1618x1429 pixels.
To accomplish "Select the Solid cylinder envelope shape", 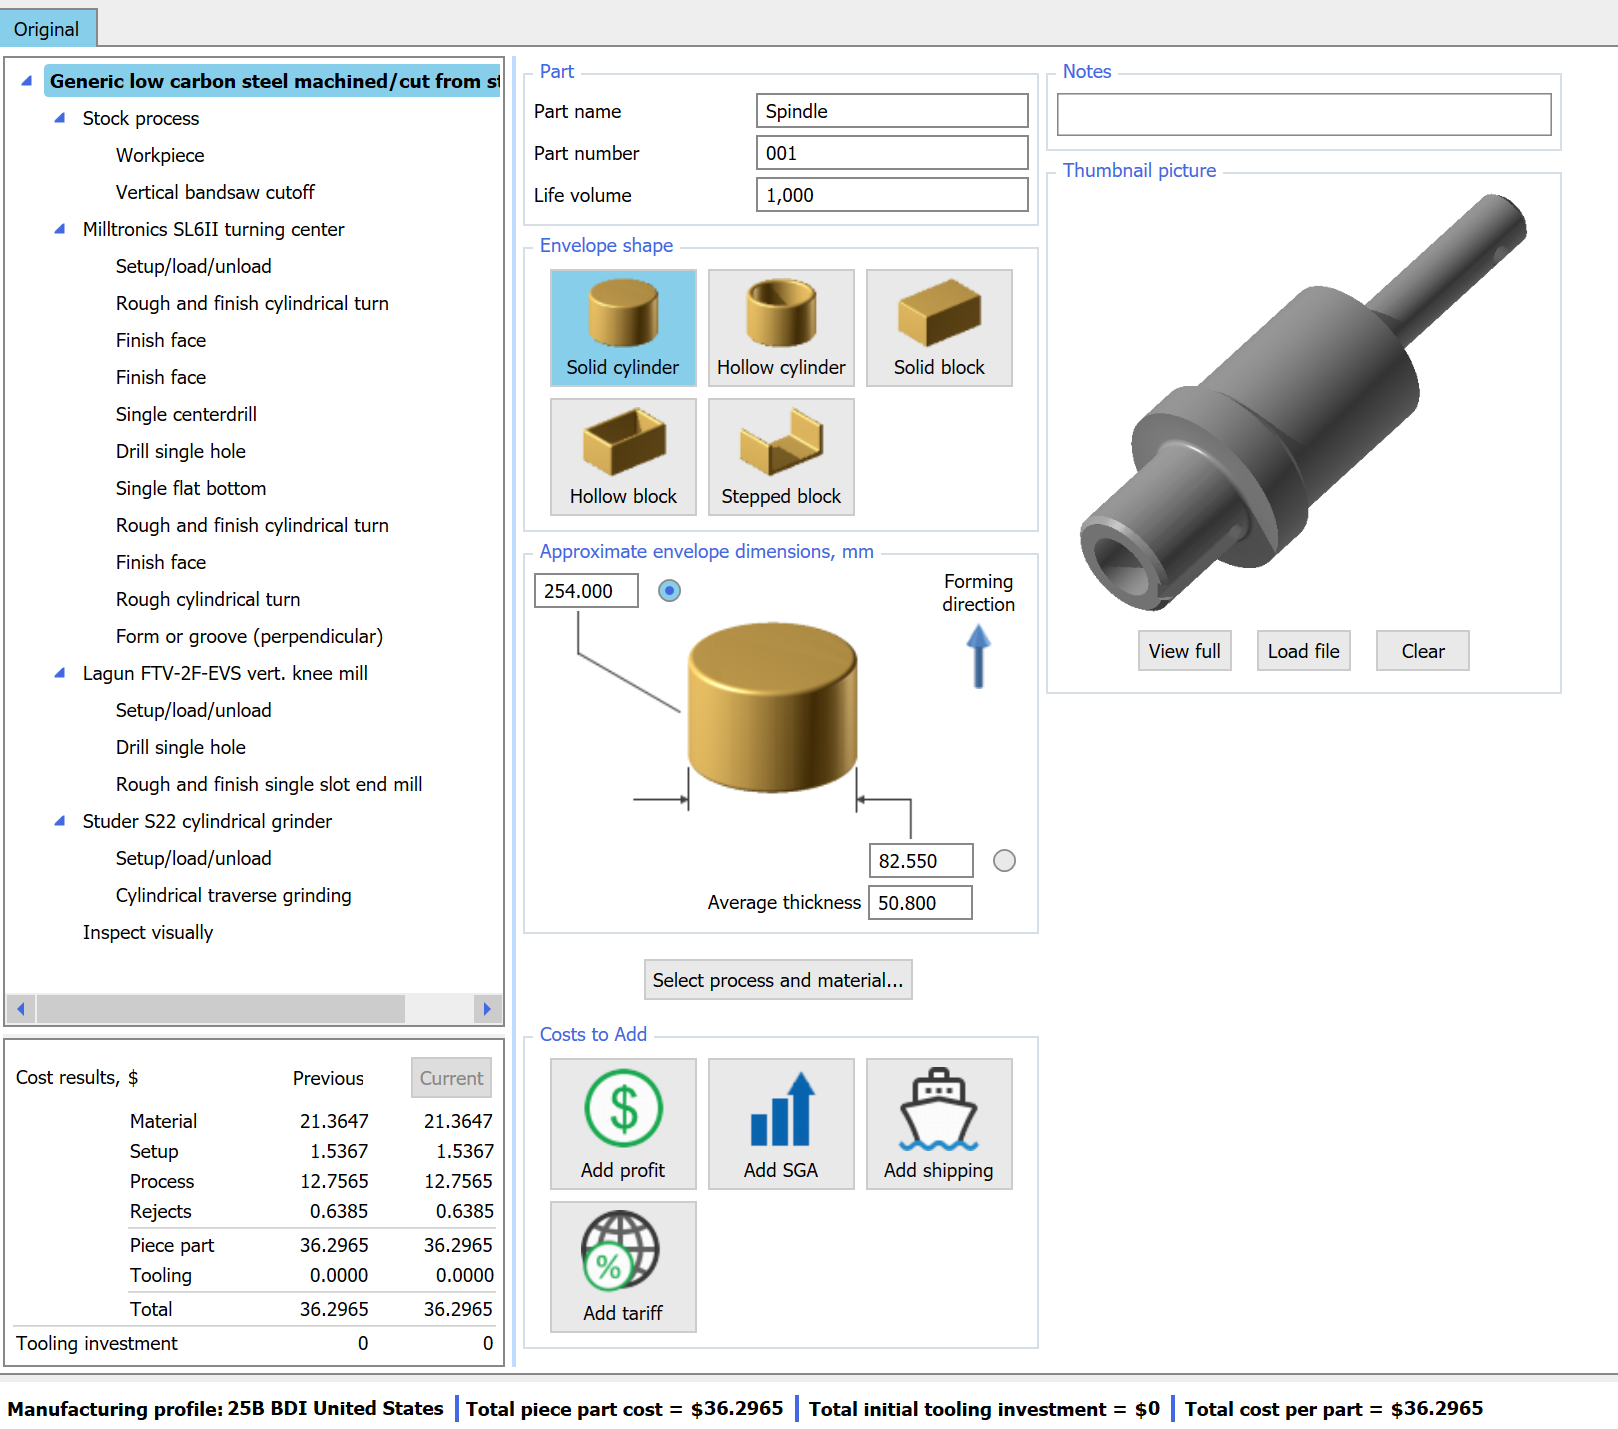I will (622, 325).
